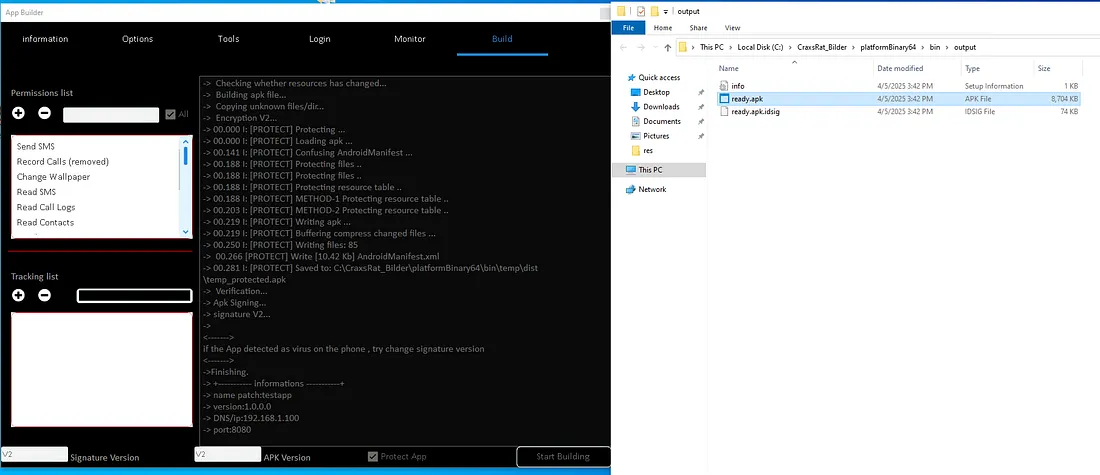The width and height of the screenshot is (1100, 475).
Task: Click the properties checkmark in Explorer title bar
Action: tap(639, 11)
